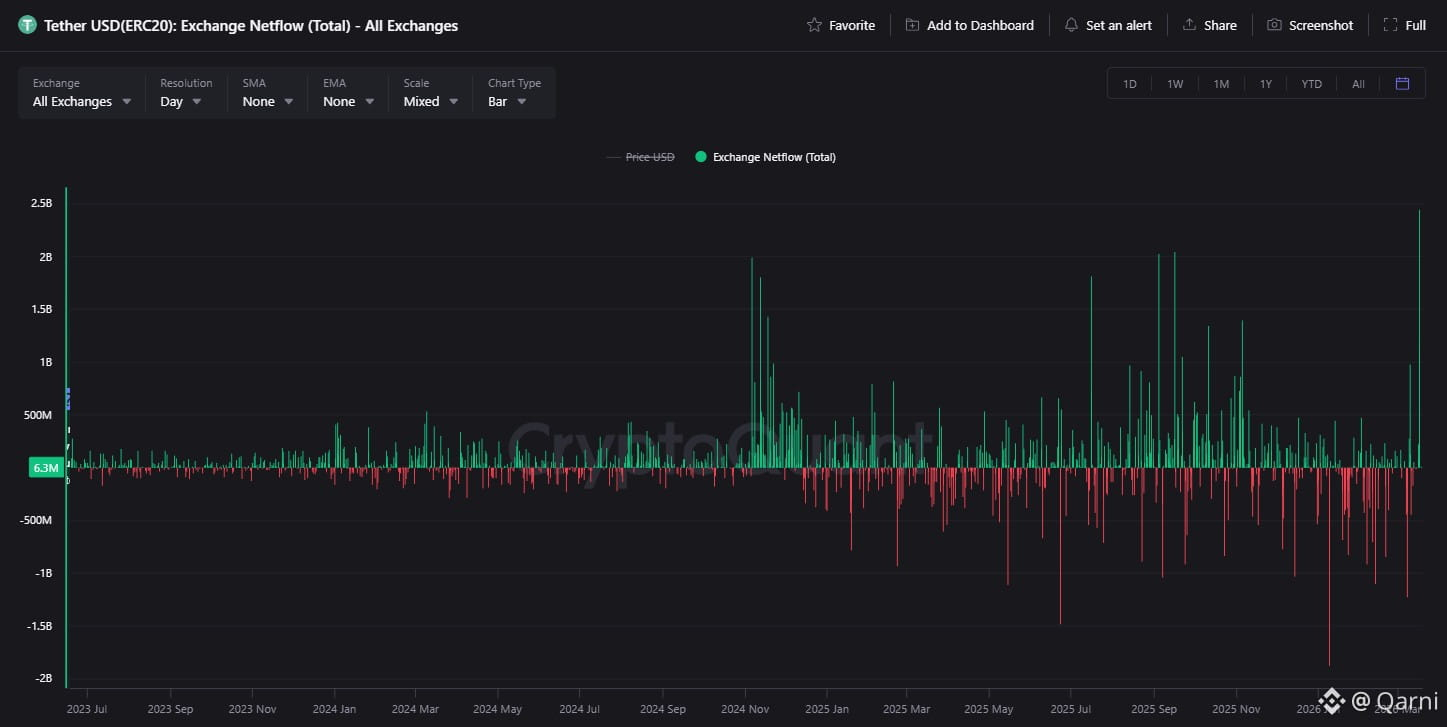Select the 1Y range button
The image size is (1447, 727).
pyautogui.click(x=1266, y=84)
